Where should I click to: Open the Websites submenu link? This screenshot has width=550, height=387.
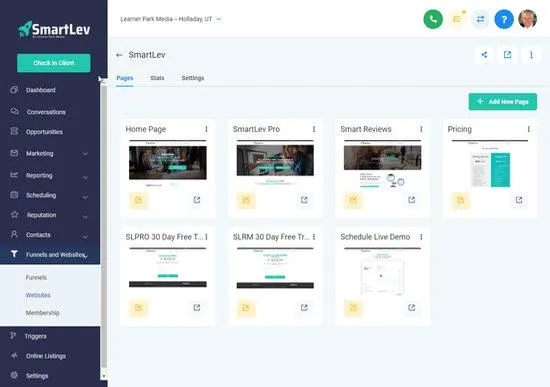pos(38,295)
